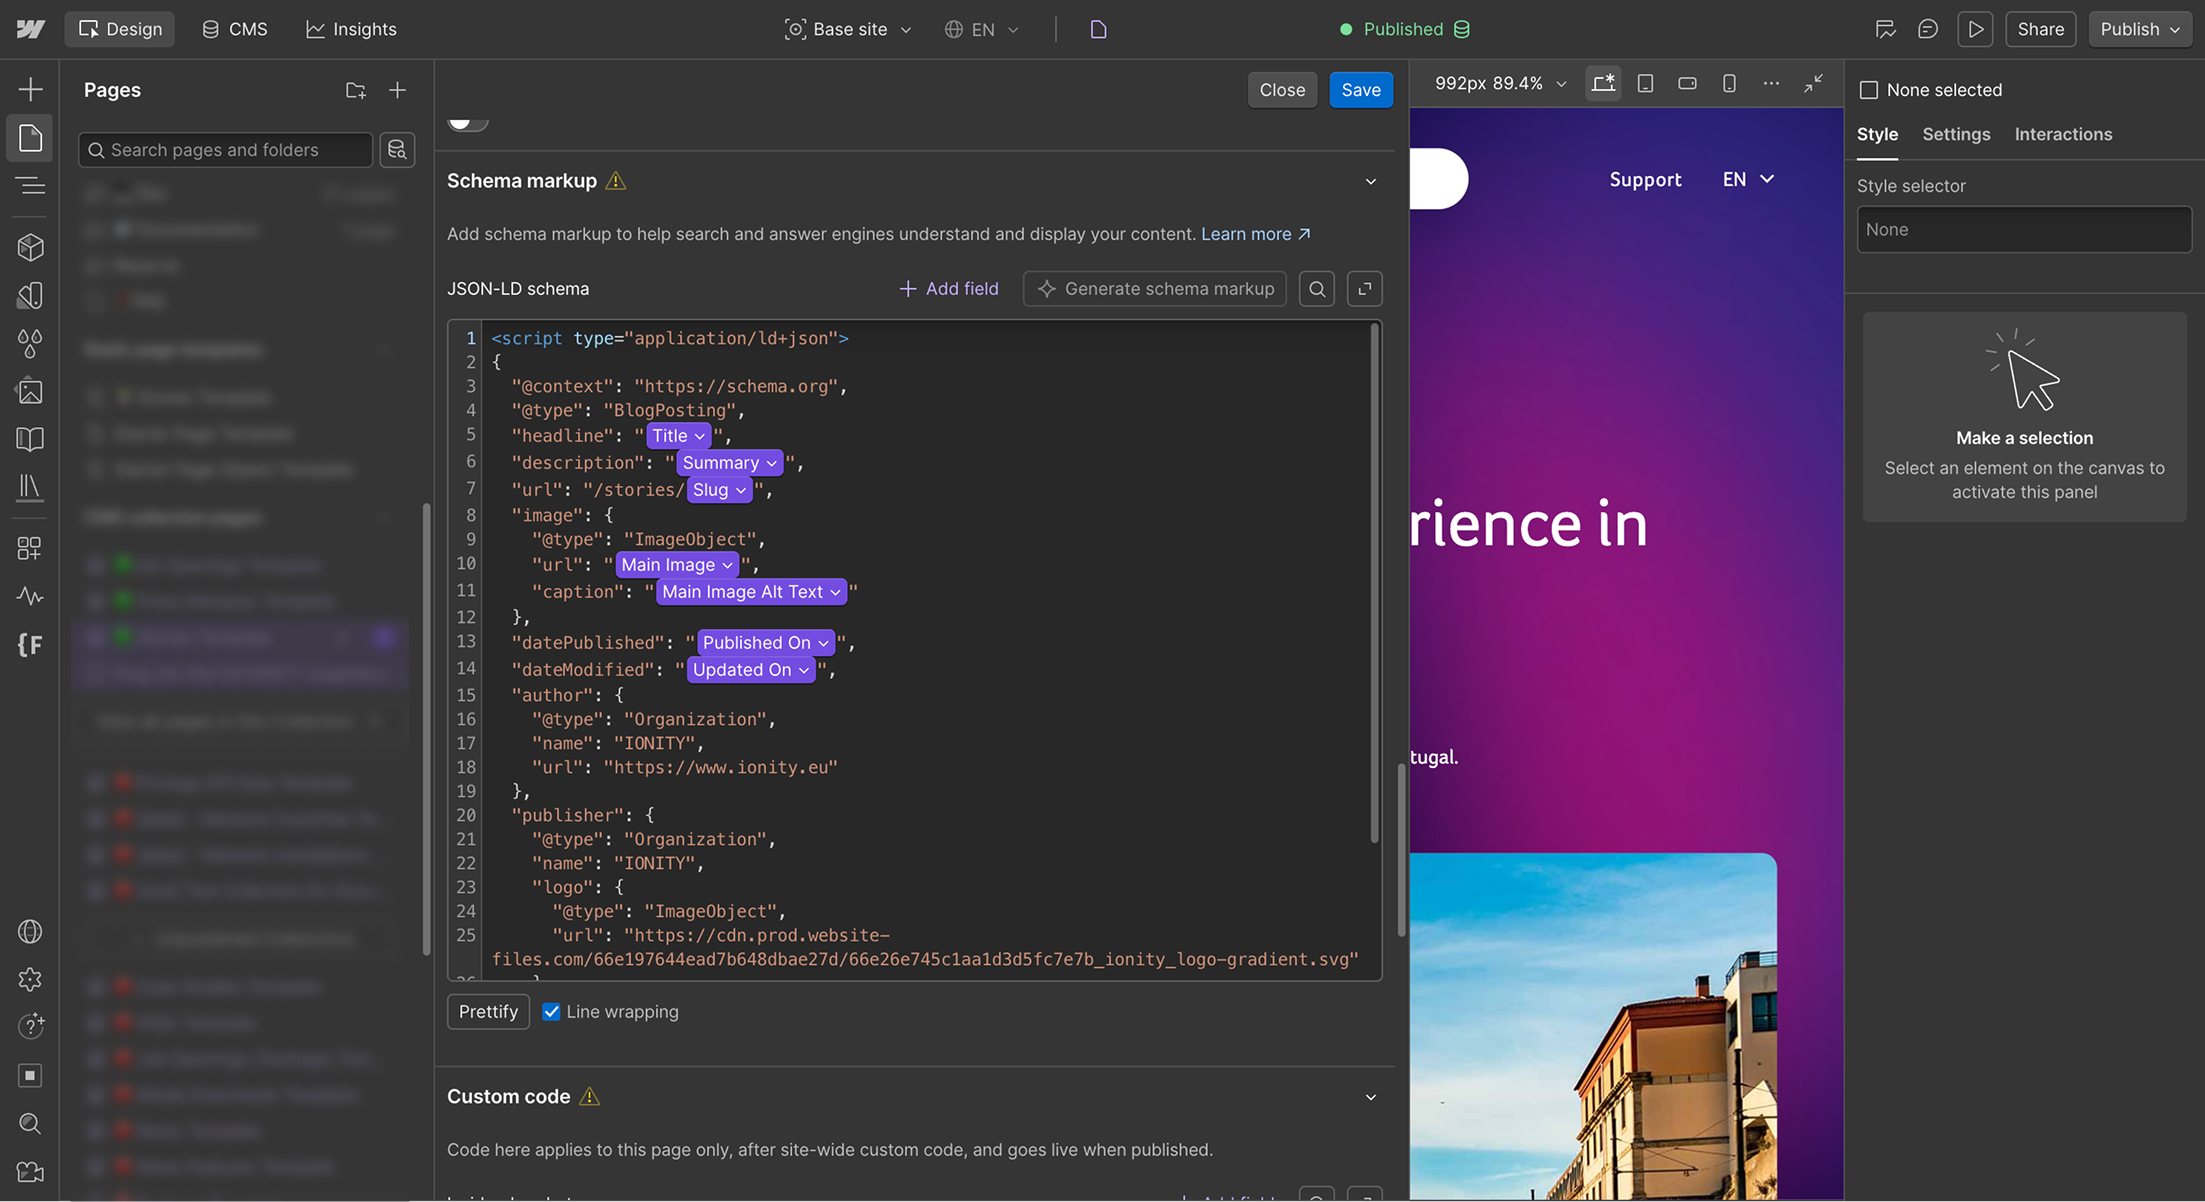
Task: Open the EN locale dropdown in top bar
Action: [982, 29]
